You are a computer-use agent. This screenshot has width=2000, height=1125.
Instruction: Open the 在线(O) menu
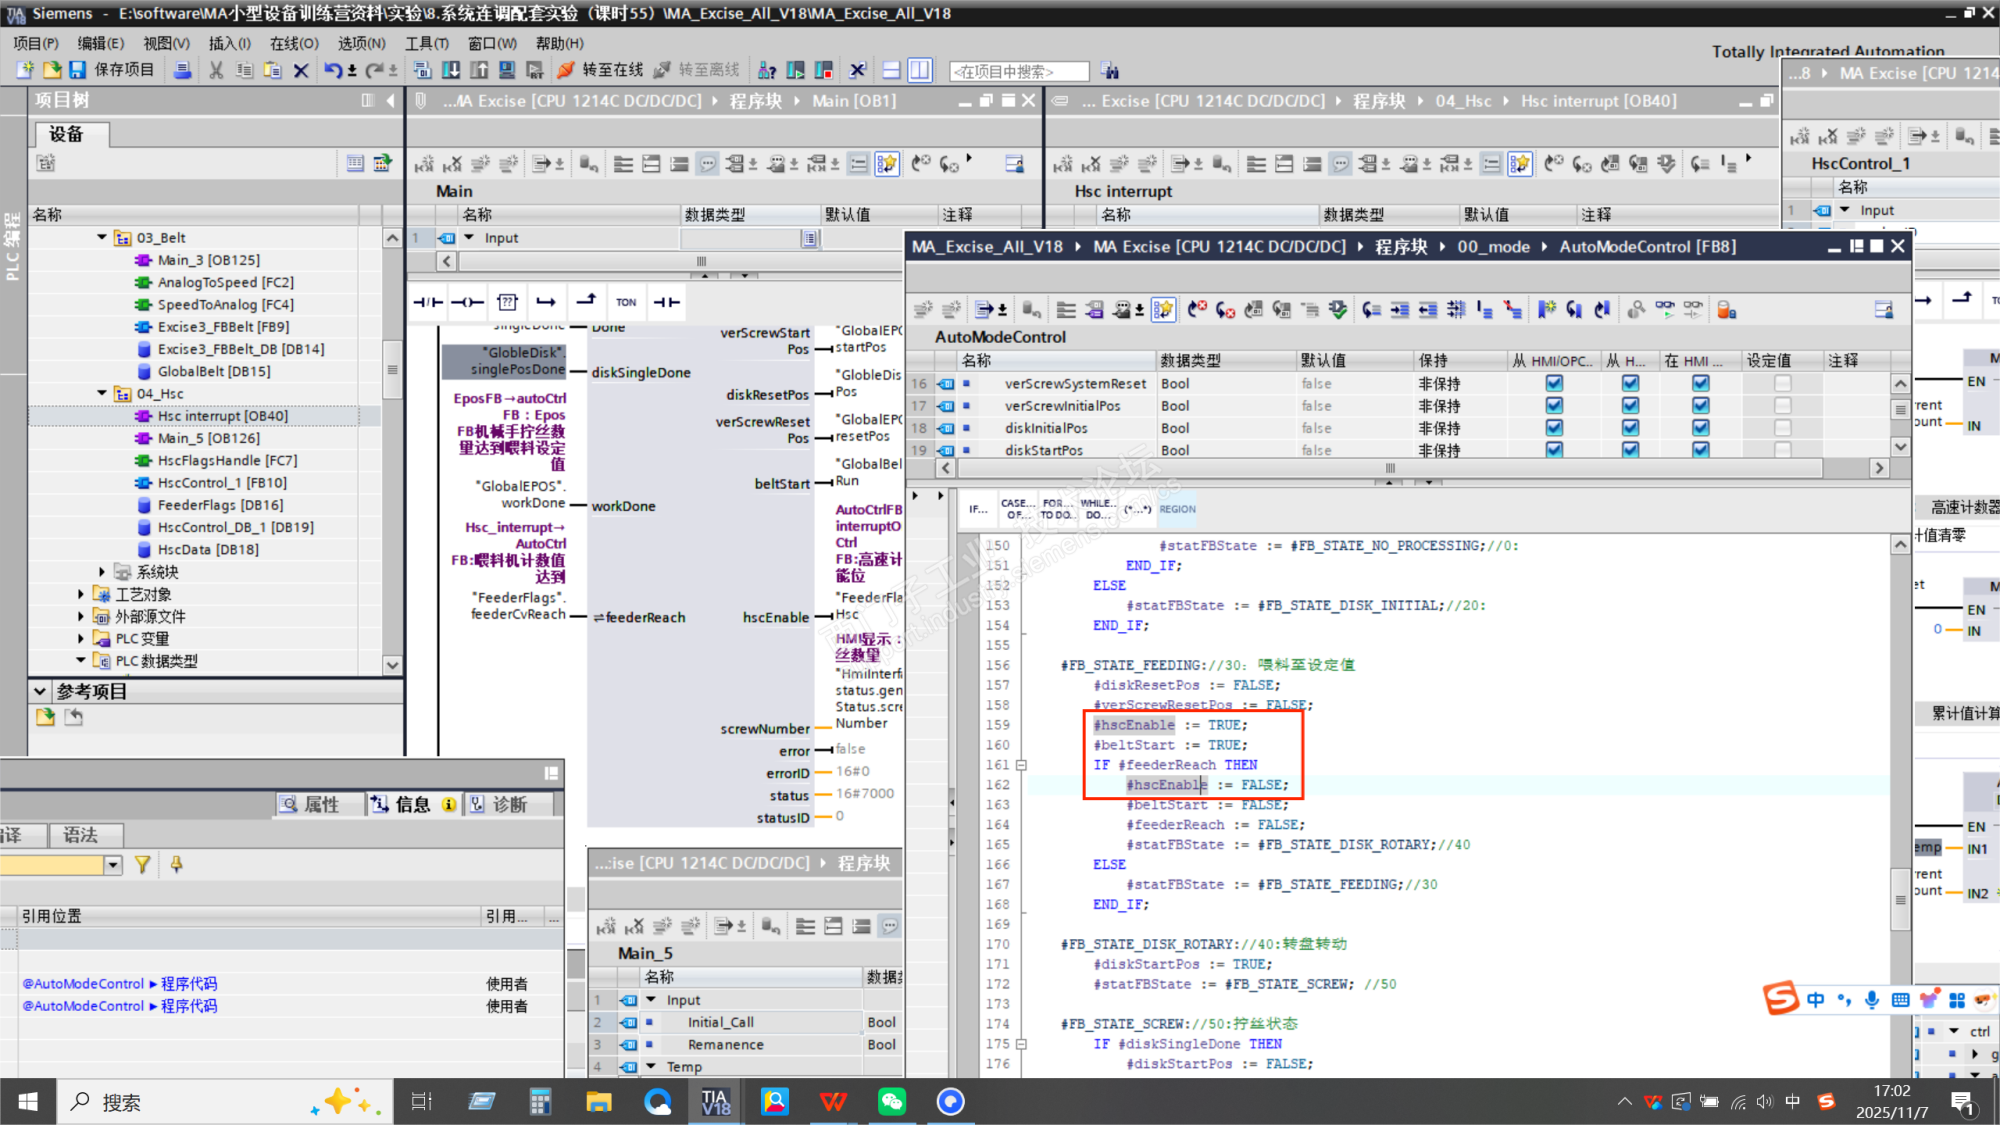[x=293, y=43]
